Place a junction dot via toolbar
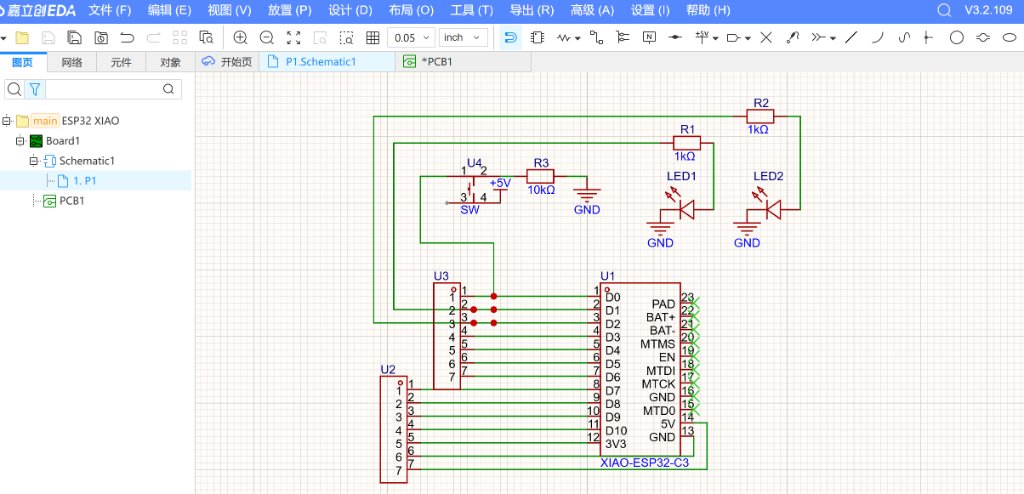This screenshot has width=1024, height=494. 675,38
